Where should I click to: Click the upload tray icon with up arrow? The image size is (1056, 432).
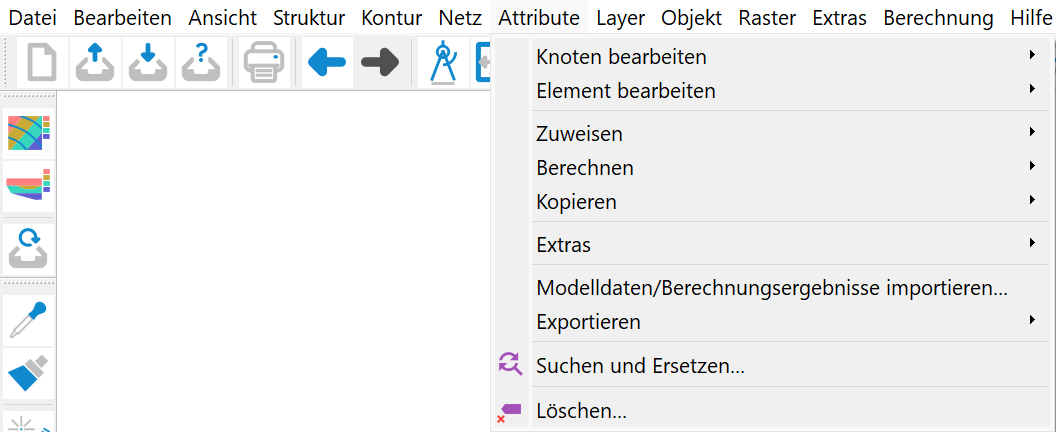pyautogui.click(x=96, y=63)
